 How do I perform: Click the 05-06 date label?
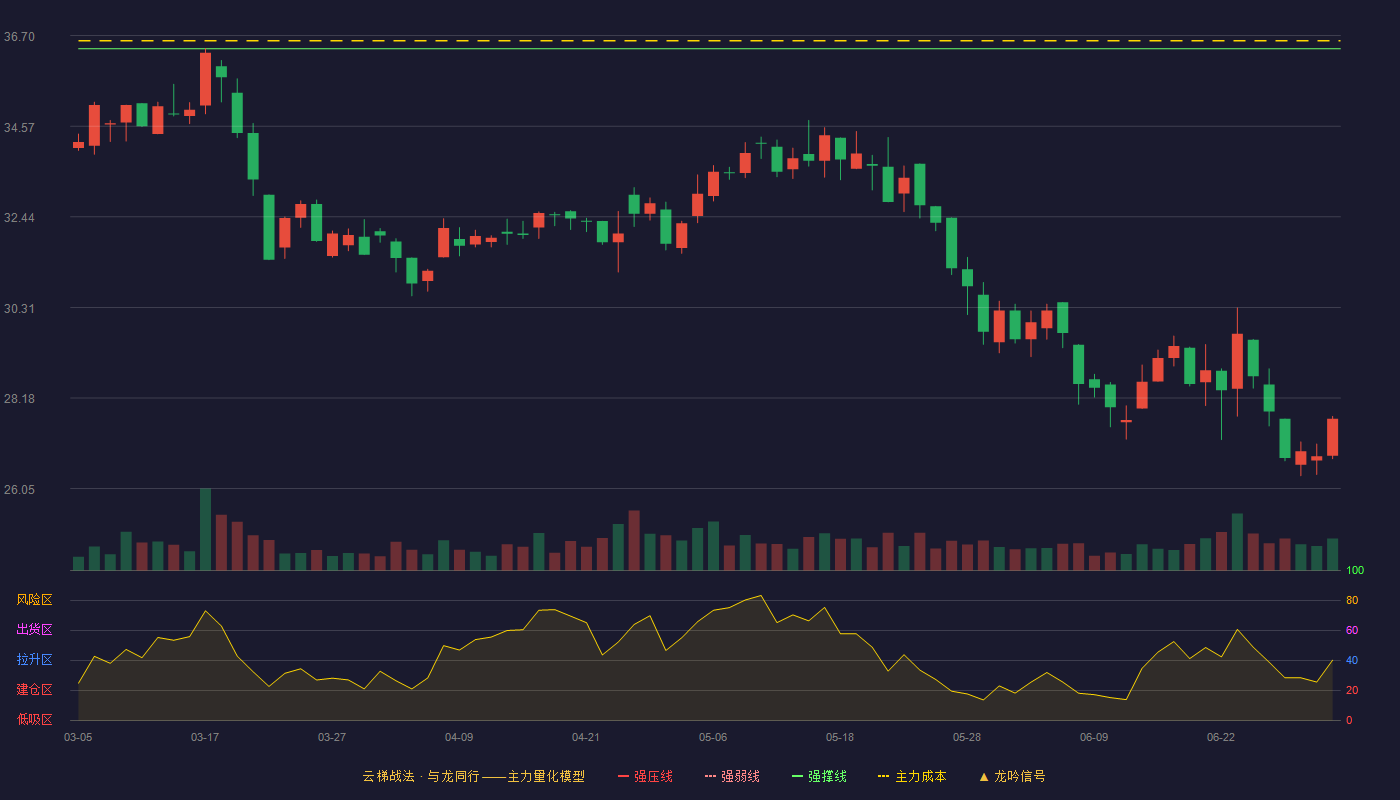click(x=713, y=737)
